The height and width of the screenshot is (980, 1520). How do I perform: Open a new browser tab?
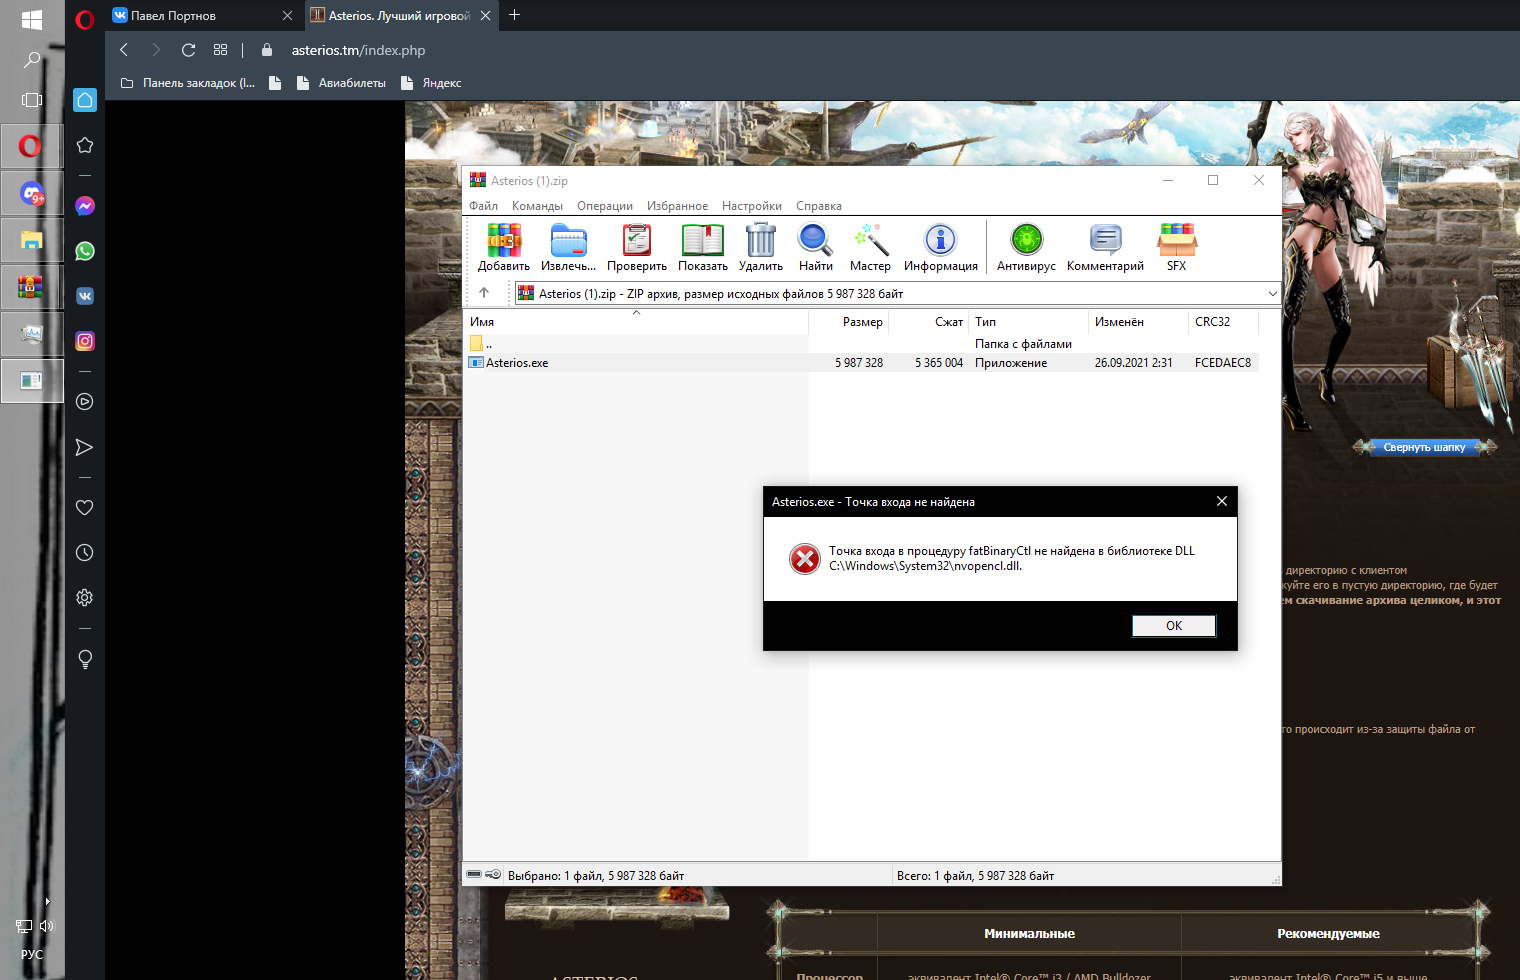tap(514, 15)
